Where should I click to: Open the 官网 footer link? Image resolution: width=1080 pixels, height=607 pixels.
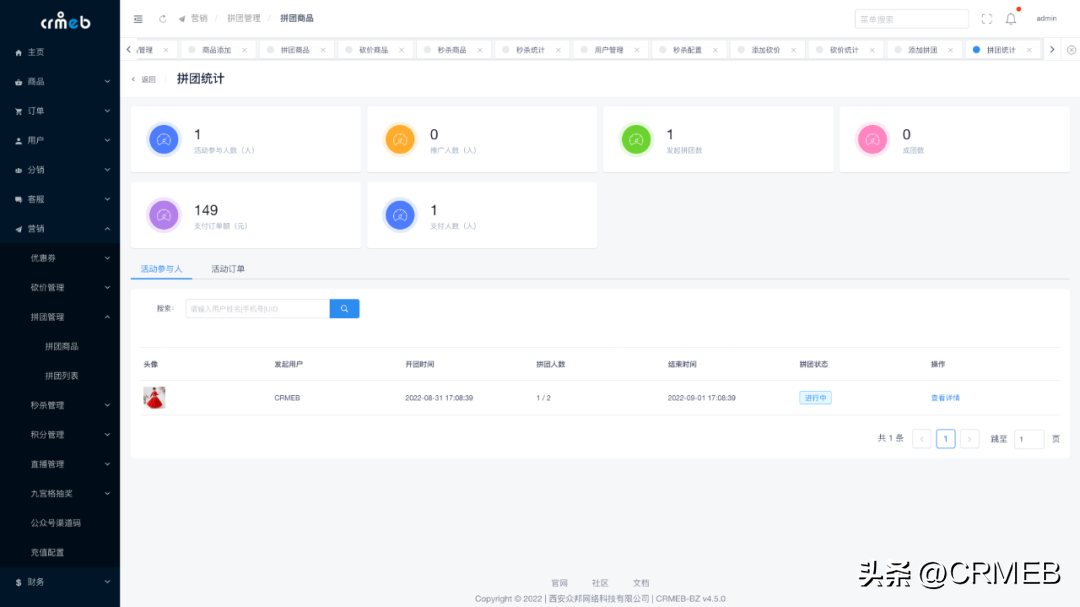[x=559, y=583]
